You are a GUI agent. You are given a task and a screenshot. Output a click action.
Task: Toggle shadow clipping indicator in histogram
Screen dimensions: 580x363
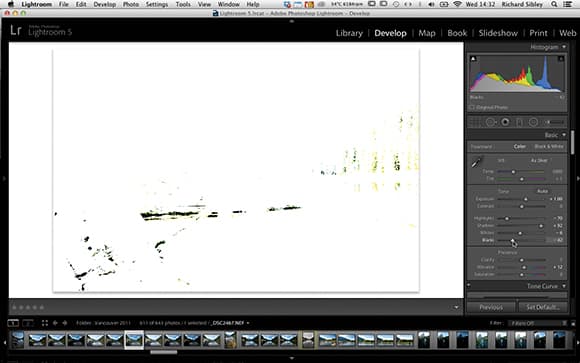coord(473,59)
